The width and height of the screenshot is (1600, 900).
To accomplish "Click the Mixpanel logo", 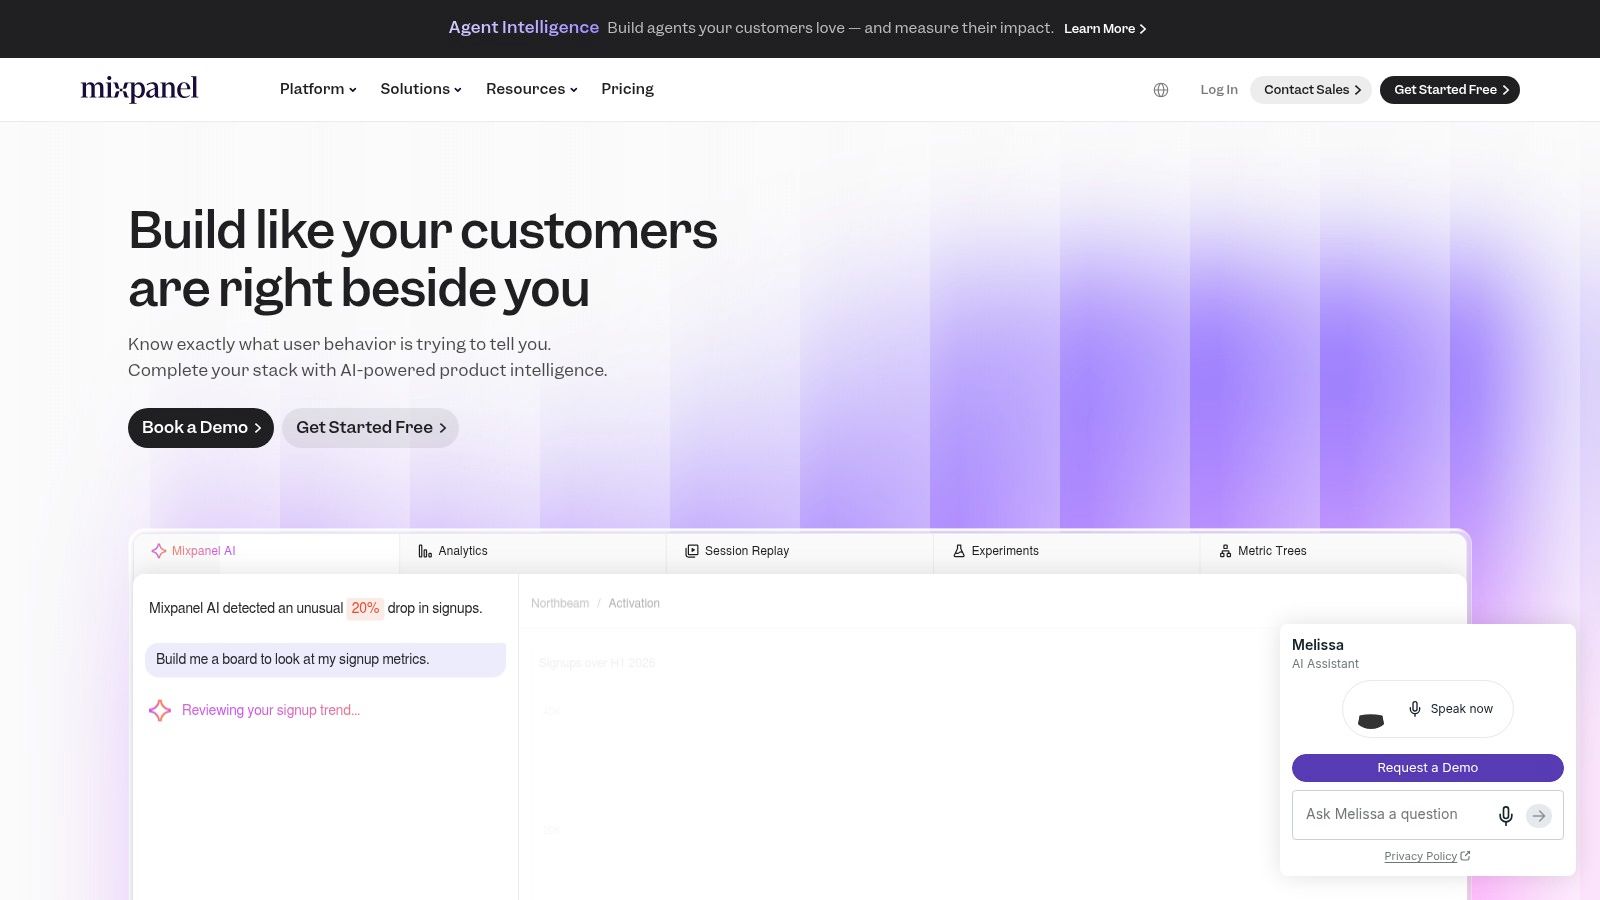I will [139, 89].
